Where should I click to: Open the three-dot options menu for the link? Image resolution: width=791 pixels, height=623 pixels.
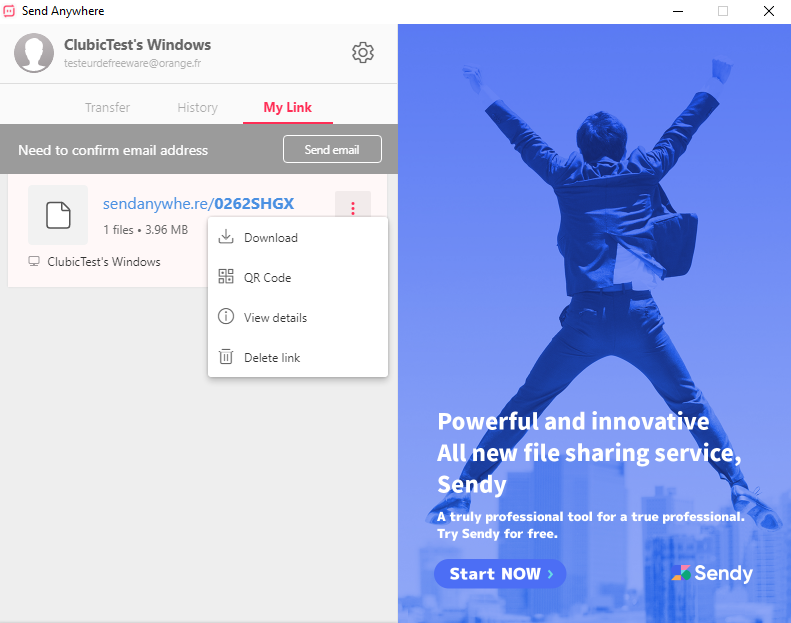point(353,208)
